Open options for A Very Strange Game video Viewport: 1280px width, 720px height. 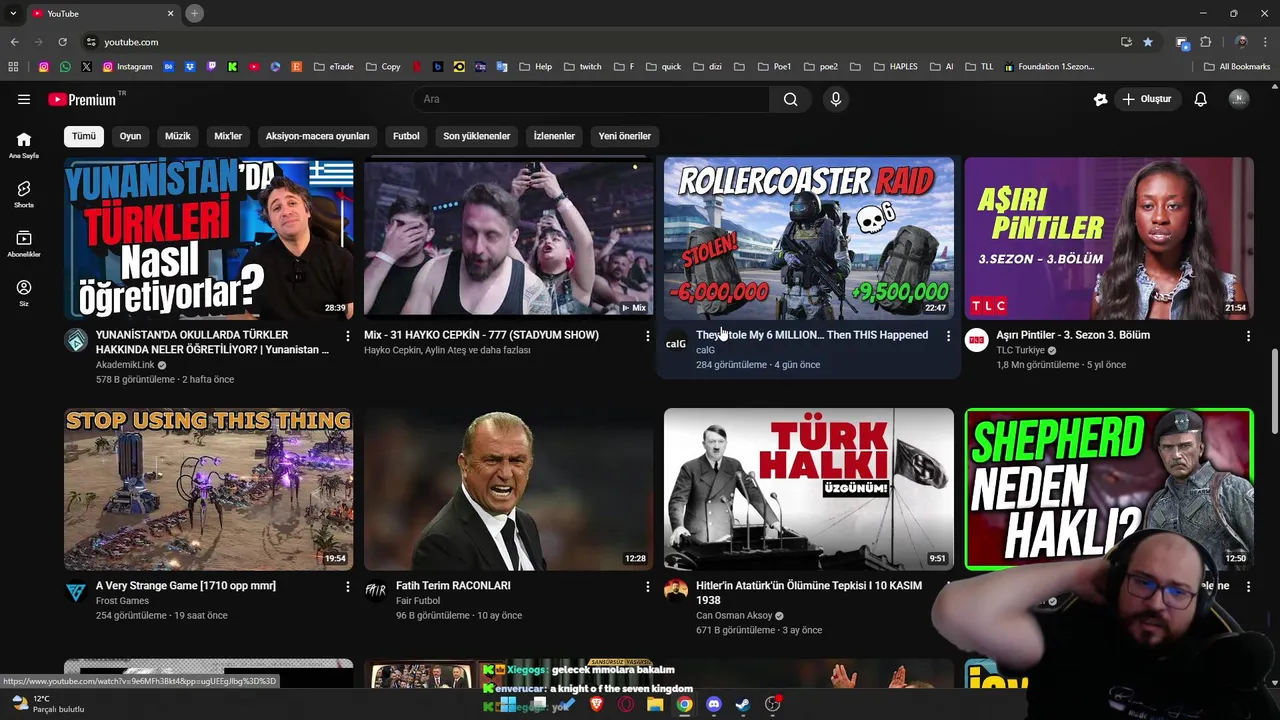coord(348,586)
